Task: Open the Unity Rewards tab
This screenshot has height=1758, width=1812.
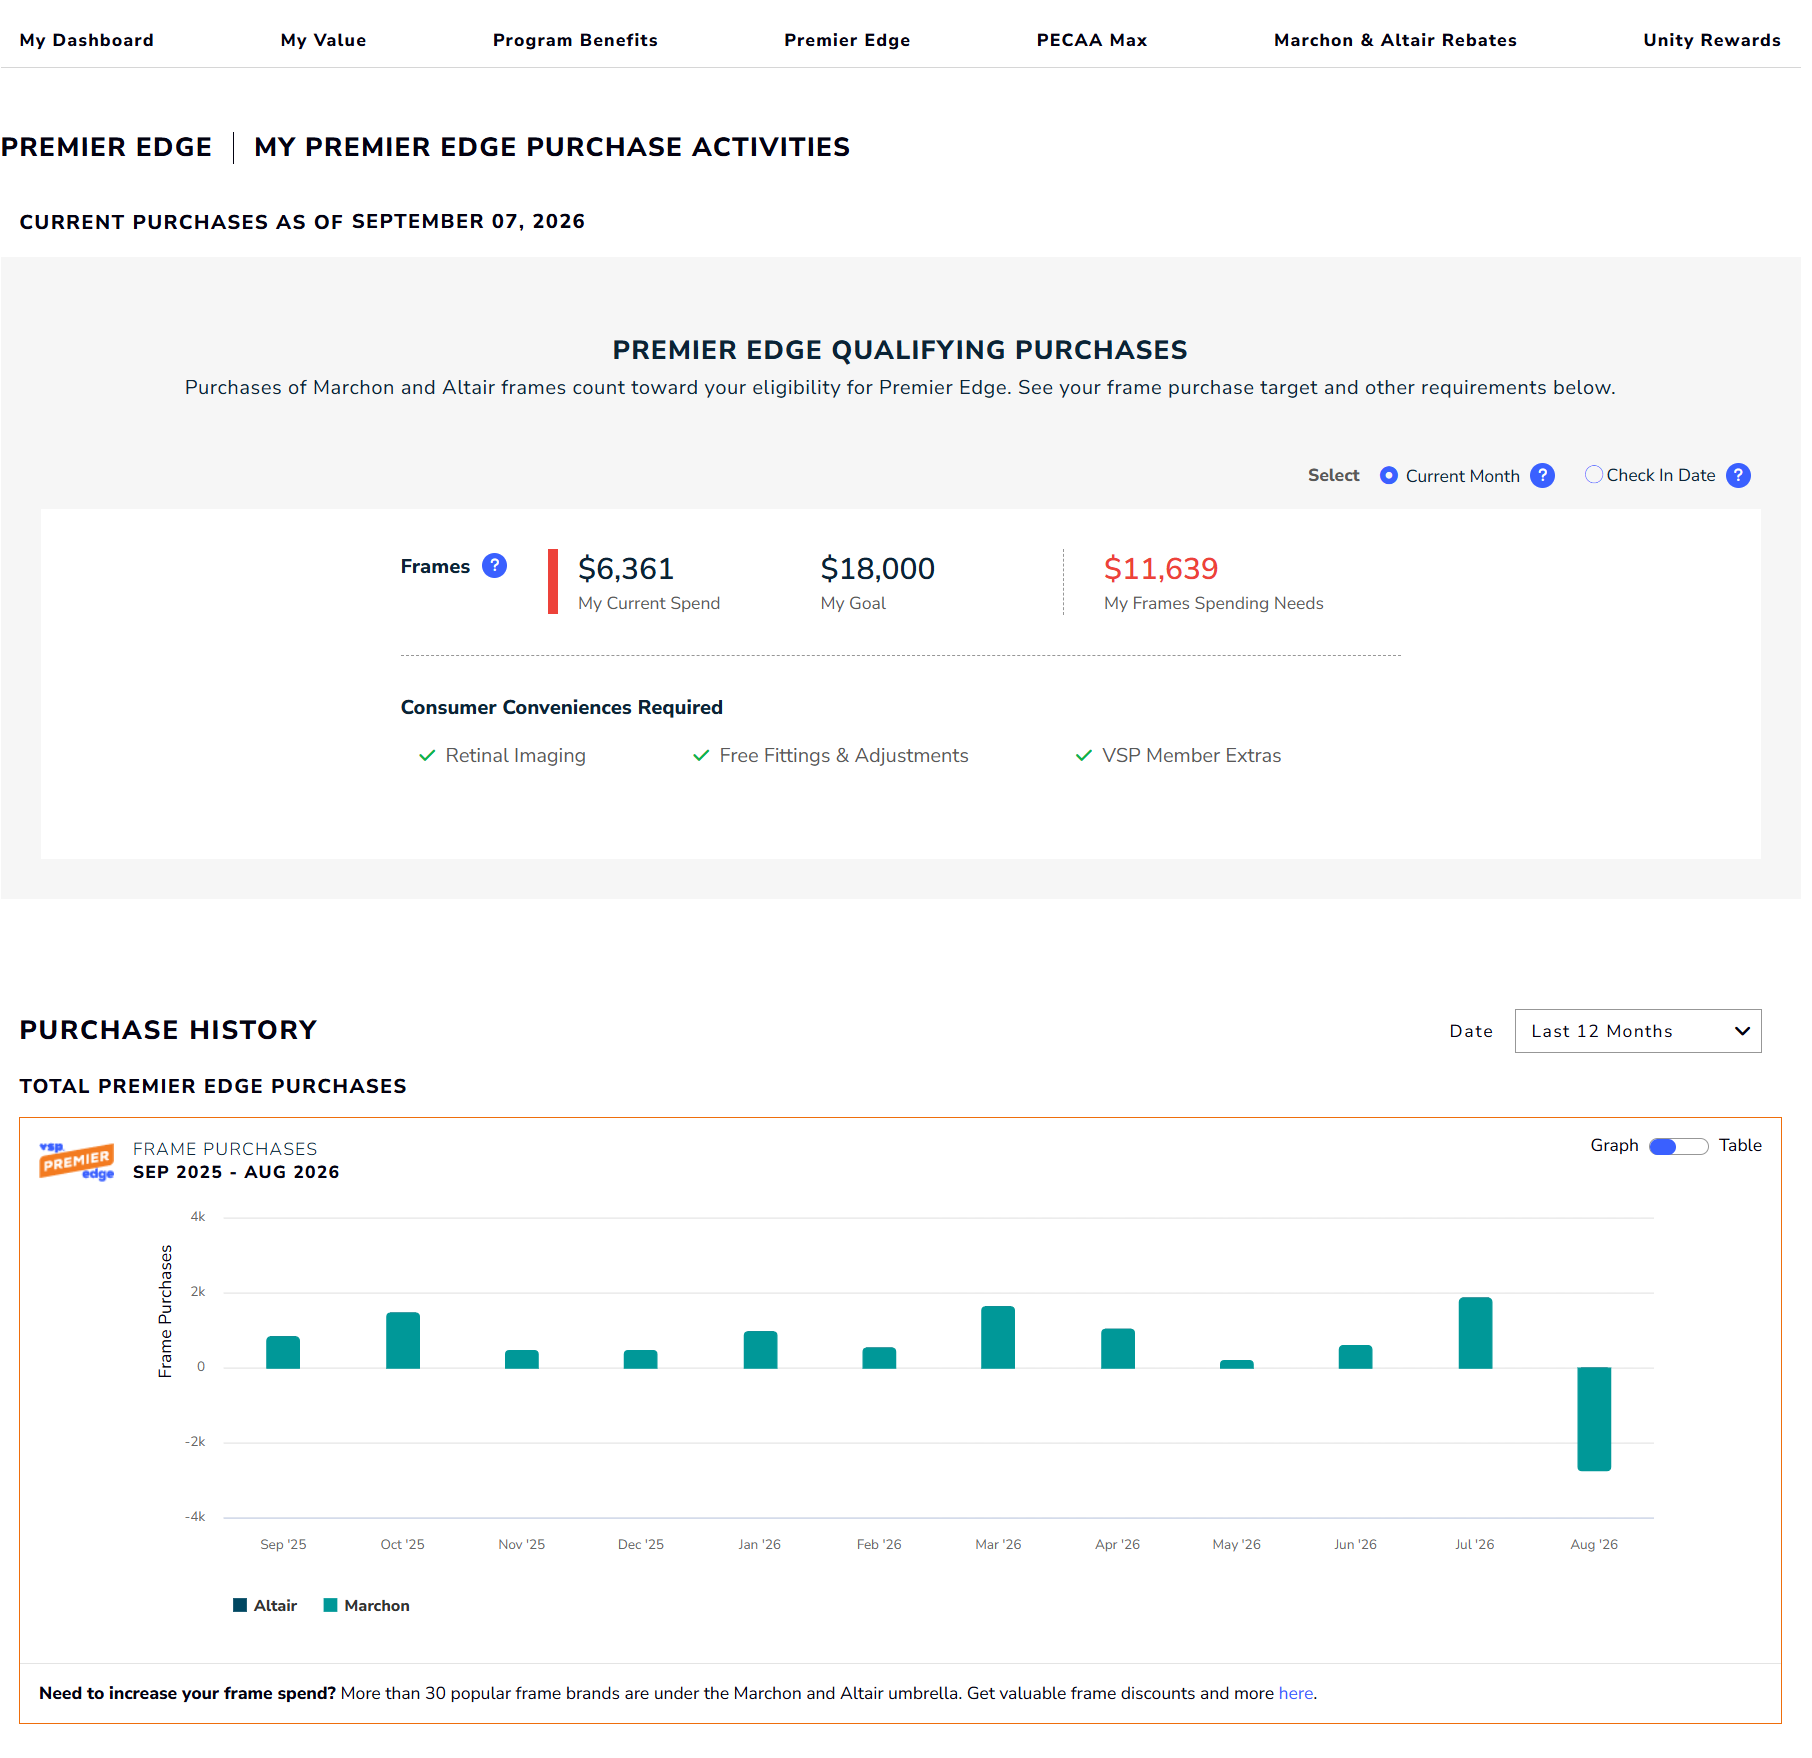Action: click(x=1712, y=40)
